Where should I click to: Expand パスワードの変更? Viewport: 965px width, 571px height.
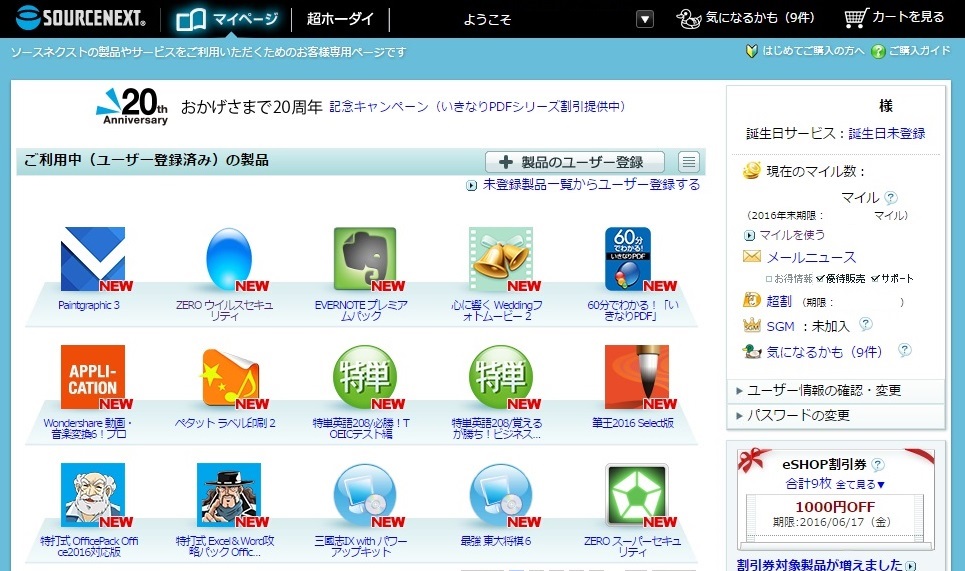coord(836,415)
